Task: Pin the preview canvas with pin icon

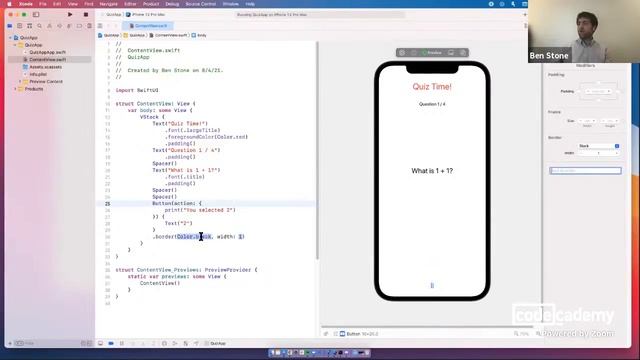Action: [x=326, y=334]
